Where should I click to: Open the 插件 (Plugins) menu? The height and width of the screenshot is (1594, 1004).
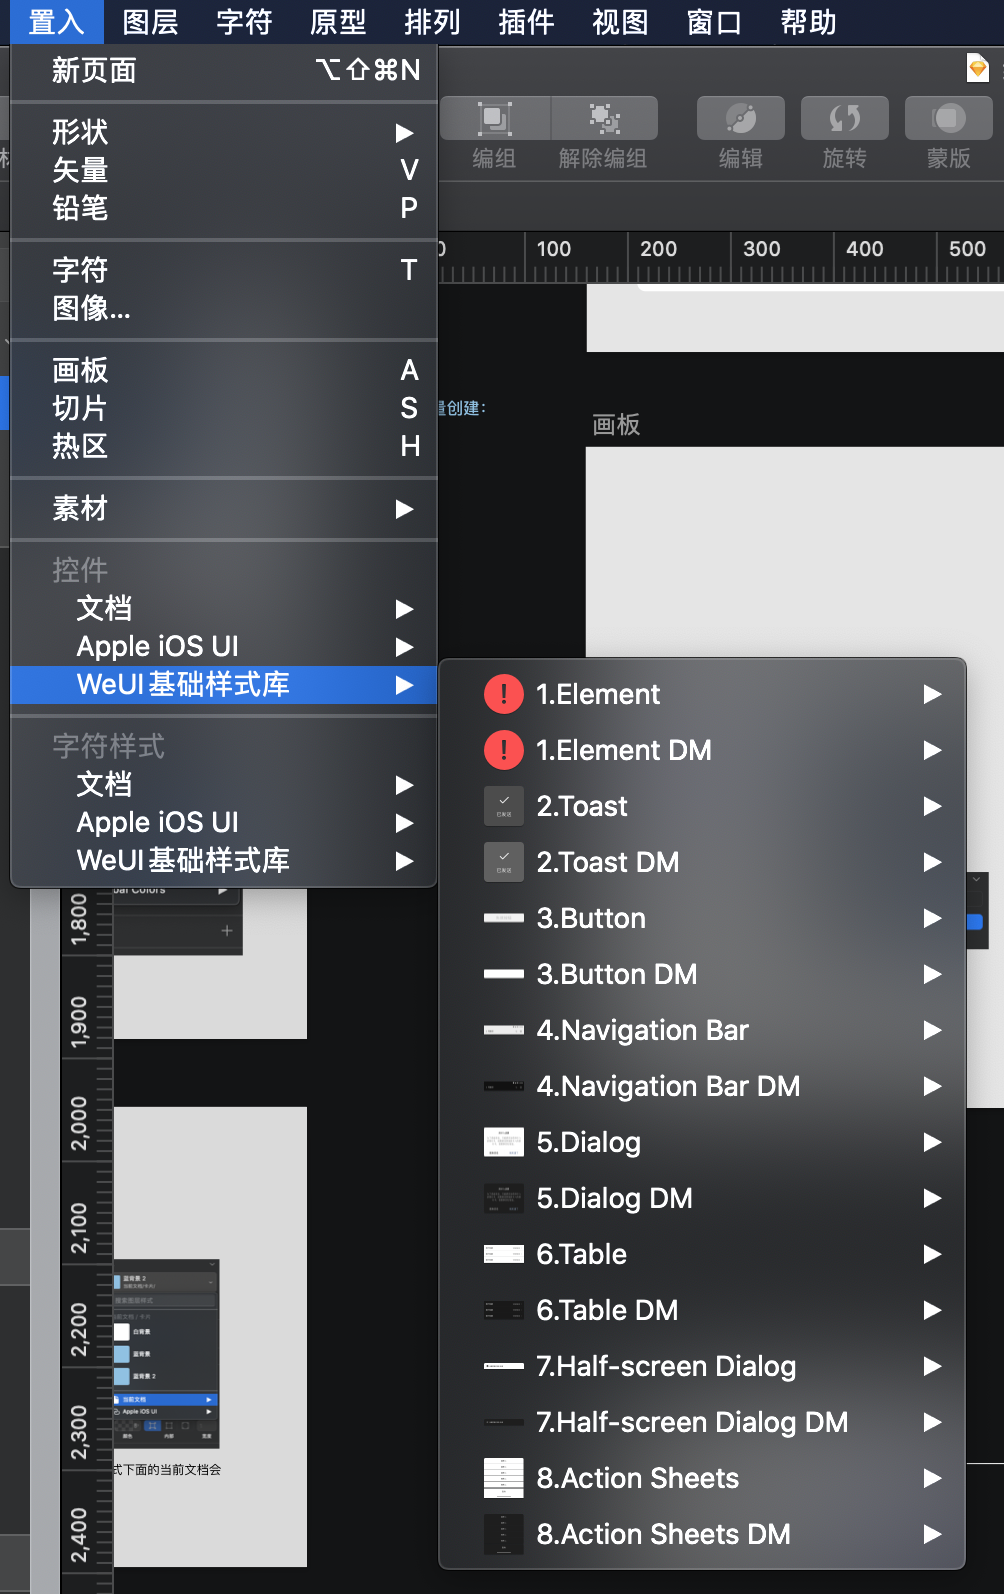[526, 22]
